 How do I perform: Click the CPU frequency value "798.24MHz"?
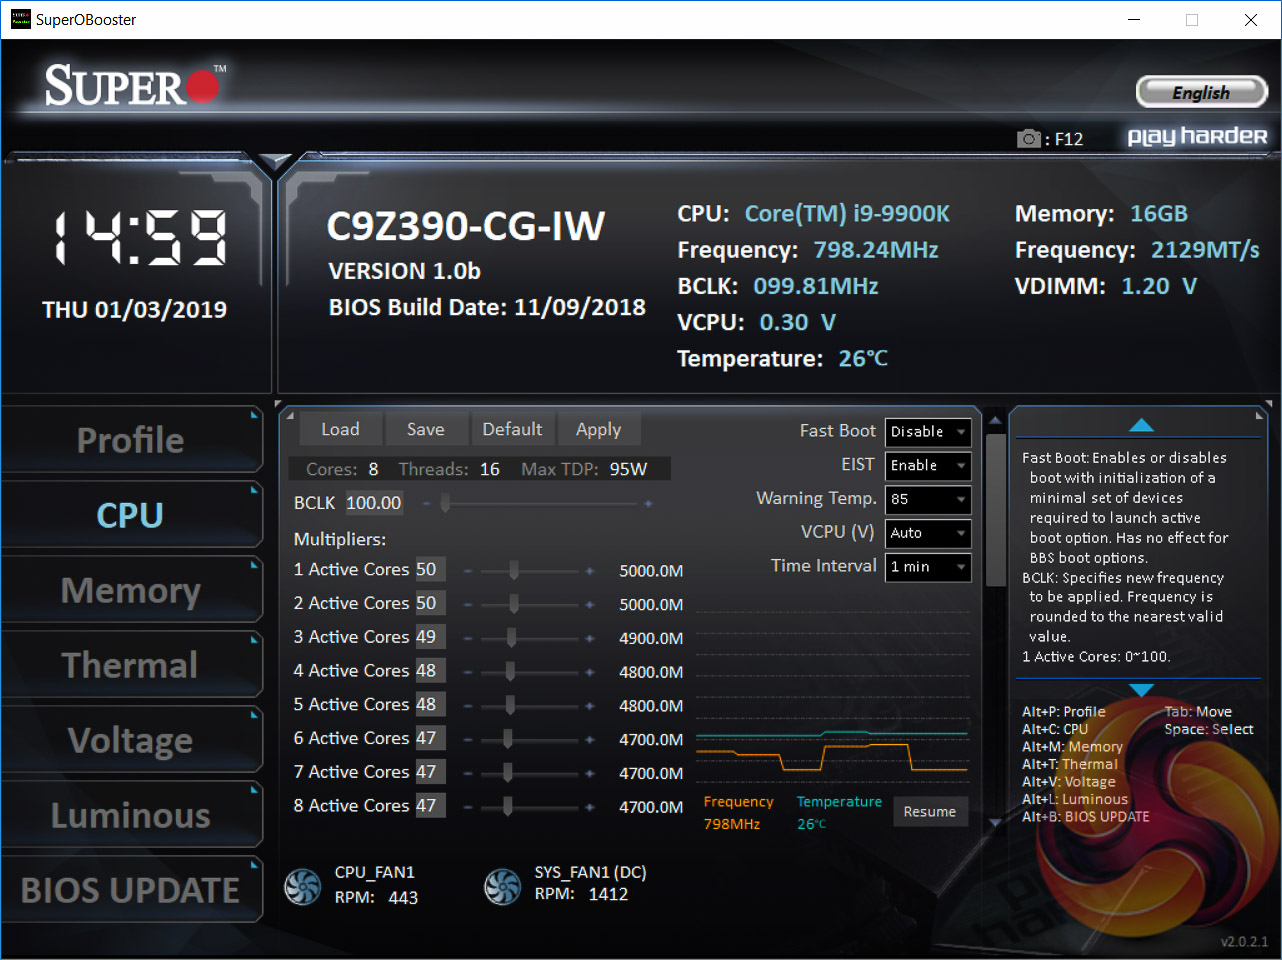875,250
